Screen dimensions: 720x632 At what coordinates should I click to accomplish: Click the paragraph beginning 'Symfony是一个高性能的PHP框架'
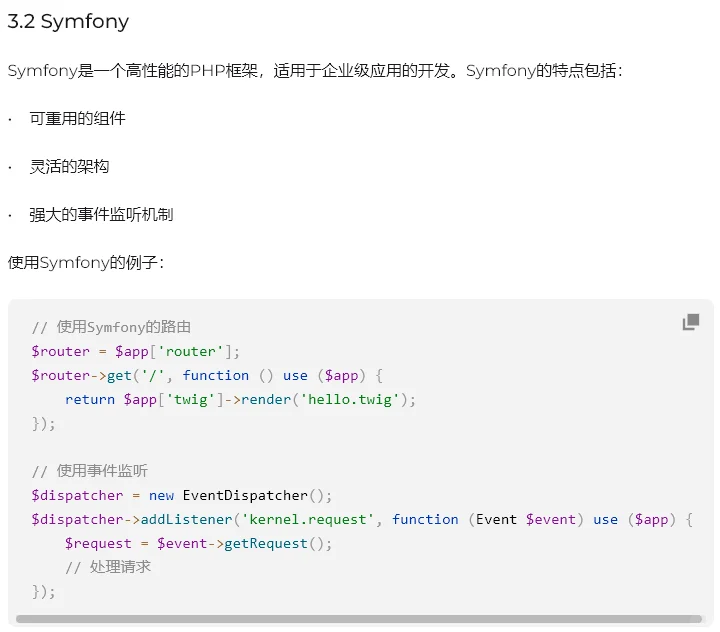click(315, 71)
